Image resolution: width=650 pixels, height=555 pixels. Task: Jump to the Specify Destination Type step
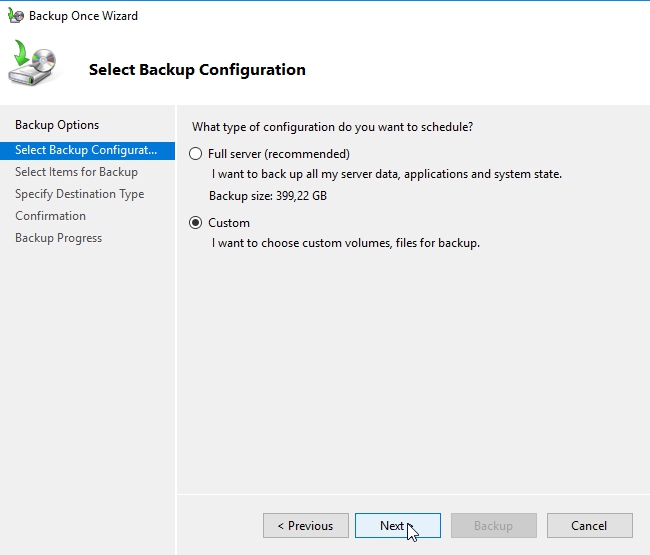pos(79,194)
